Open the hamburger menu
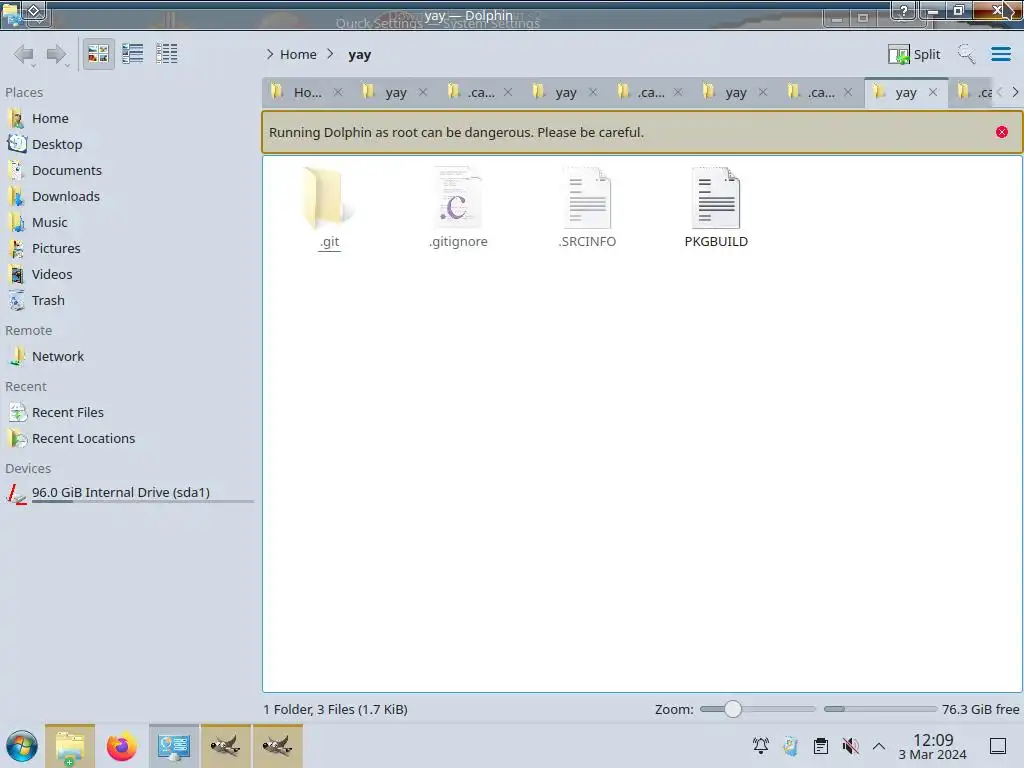The width and height of the screenshot is (1024, 768). pyautogui.click(x=1000, y=54)
